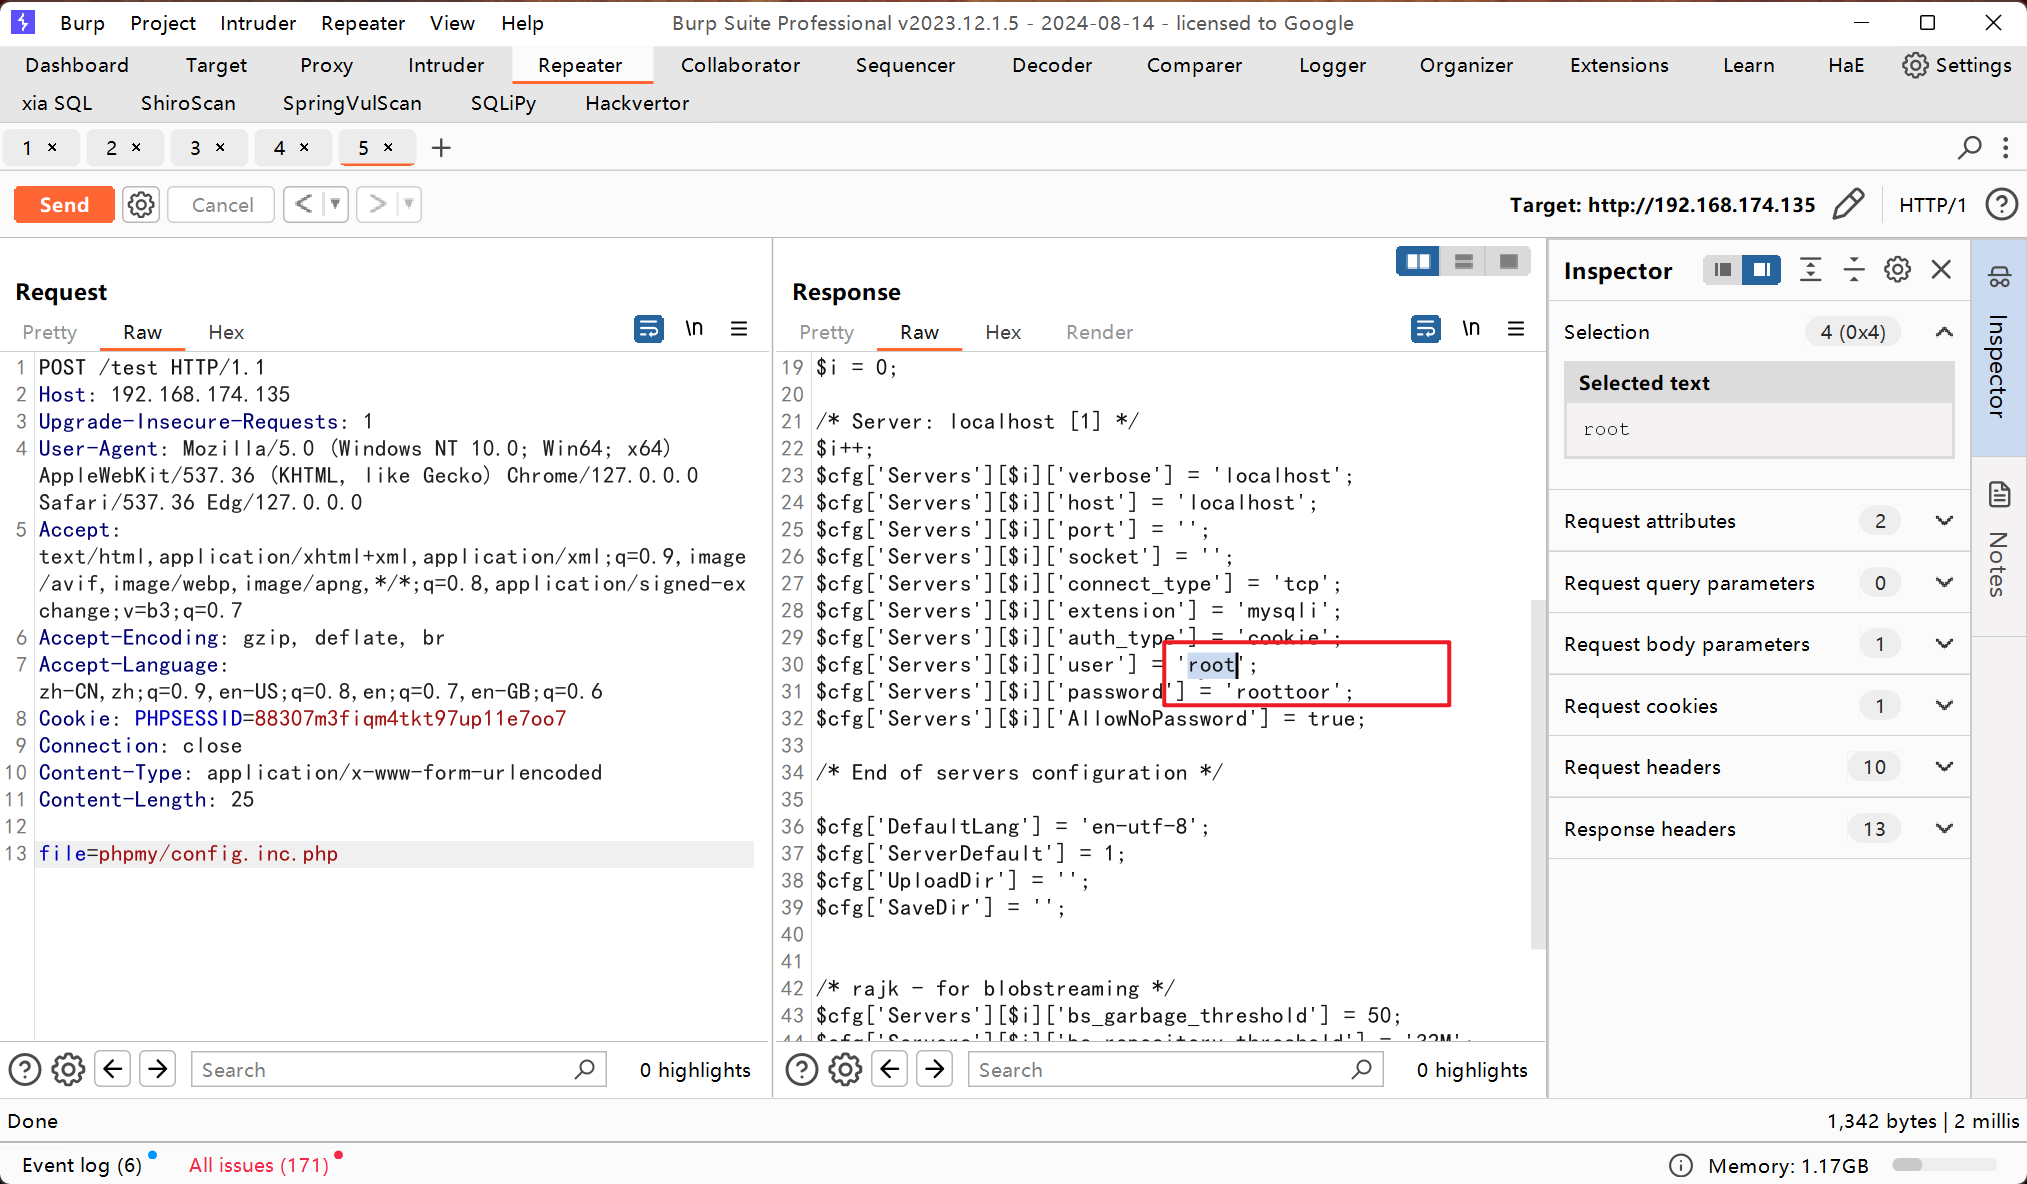2027x1184 pixels.
Task: Switch to the Decoder tab
Action: (x=1052, y=65)
